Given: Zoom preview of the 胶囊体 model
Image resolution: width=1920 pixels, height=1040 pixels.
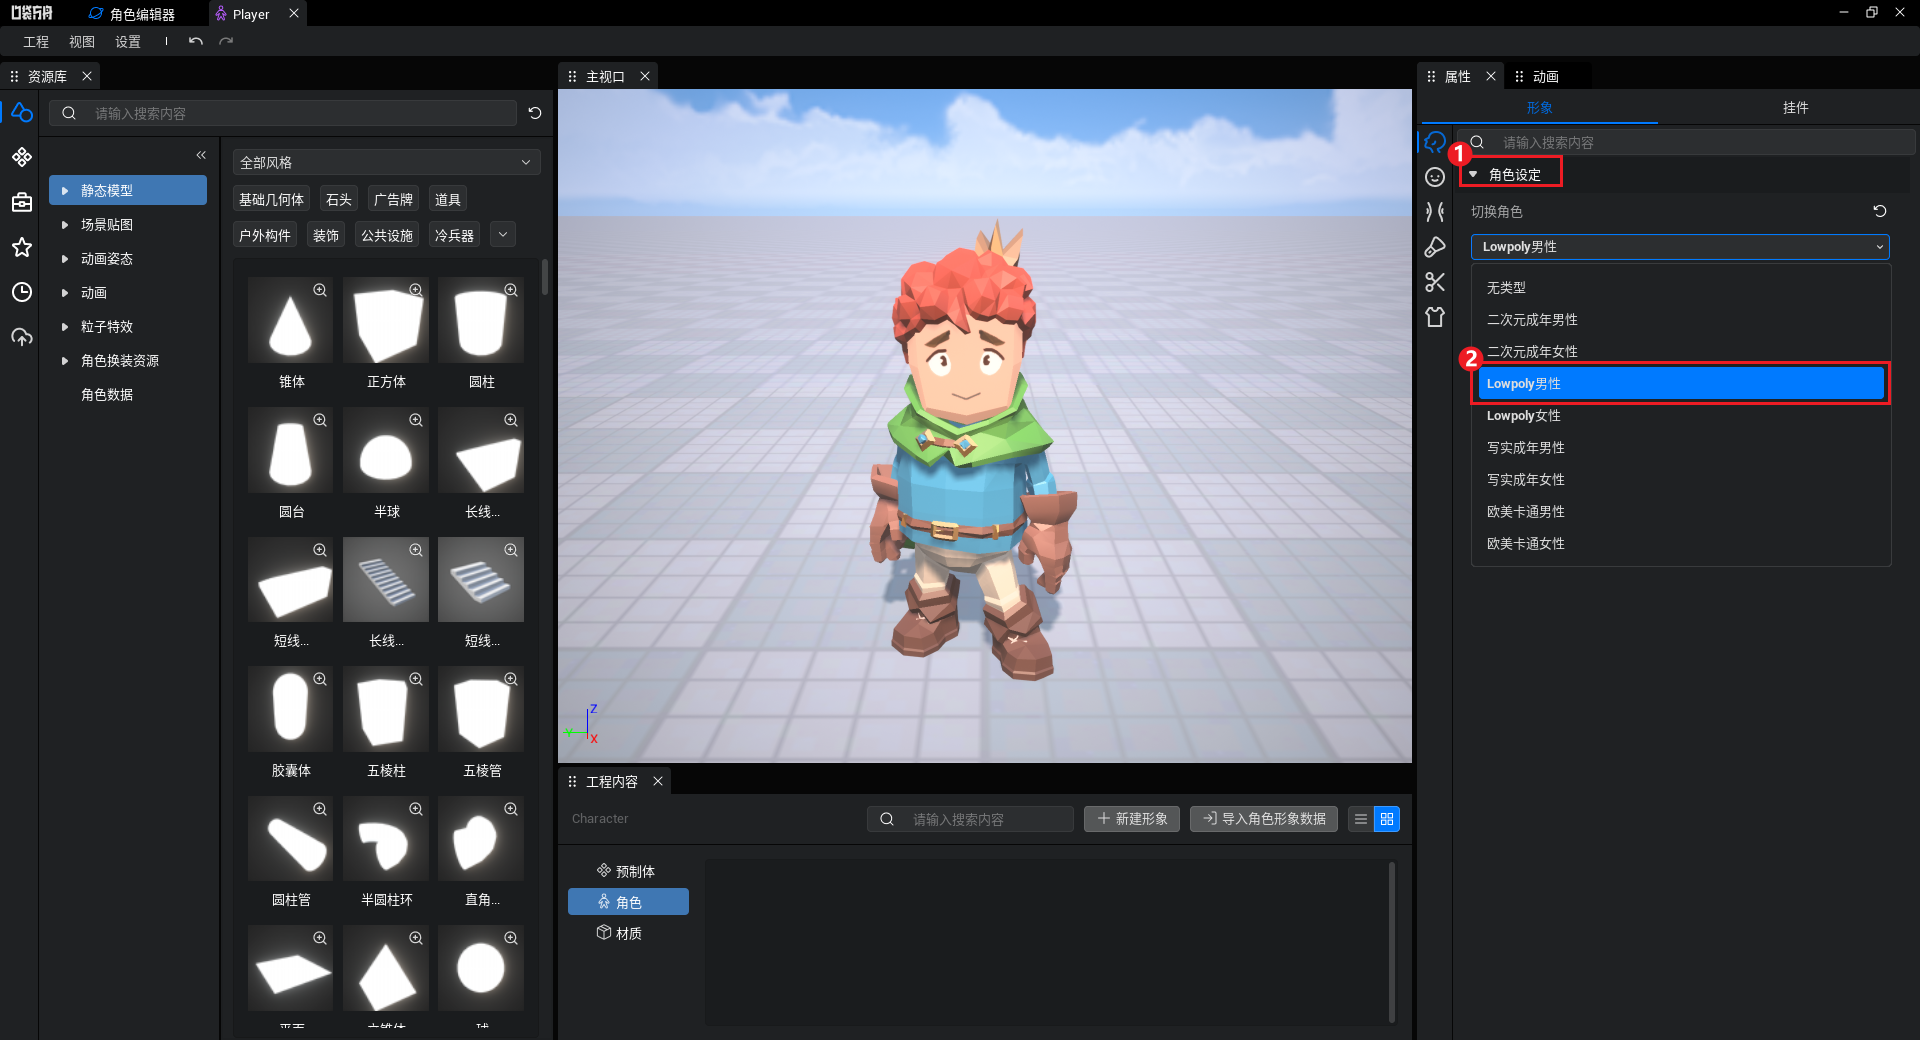Looking at the screenshot, I should (320, 679).
